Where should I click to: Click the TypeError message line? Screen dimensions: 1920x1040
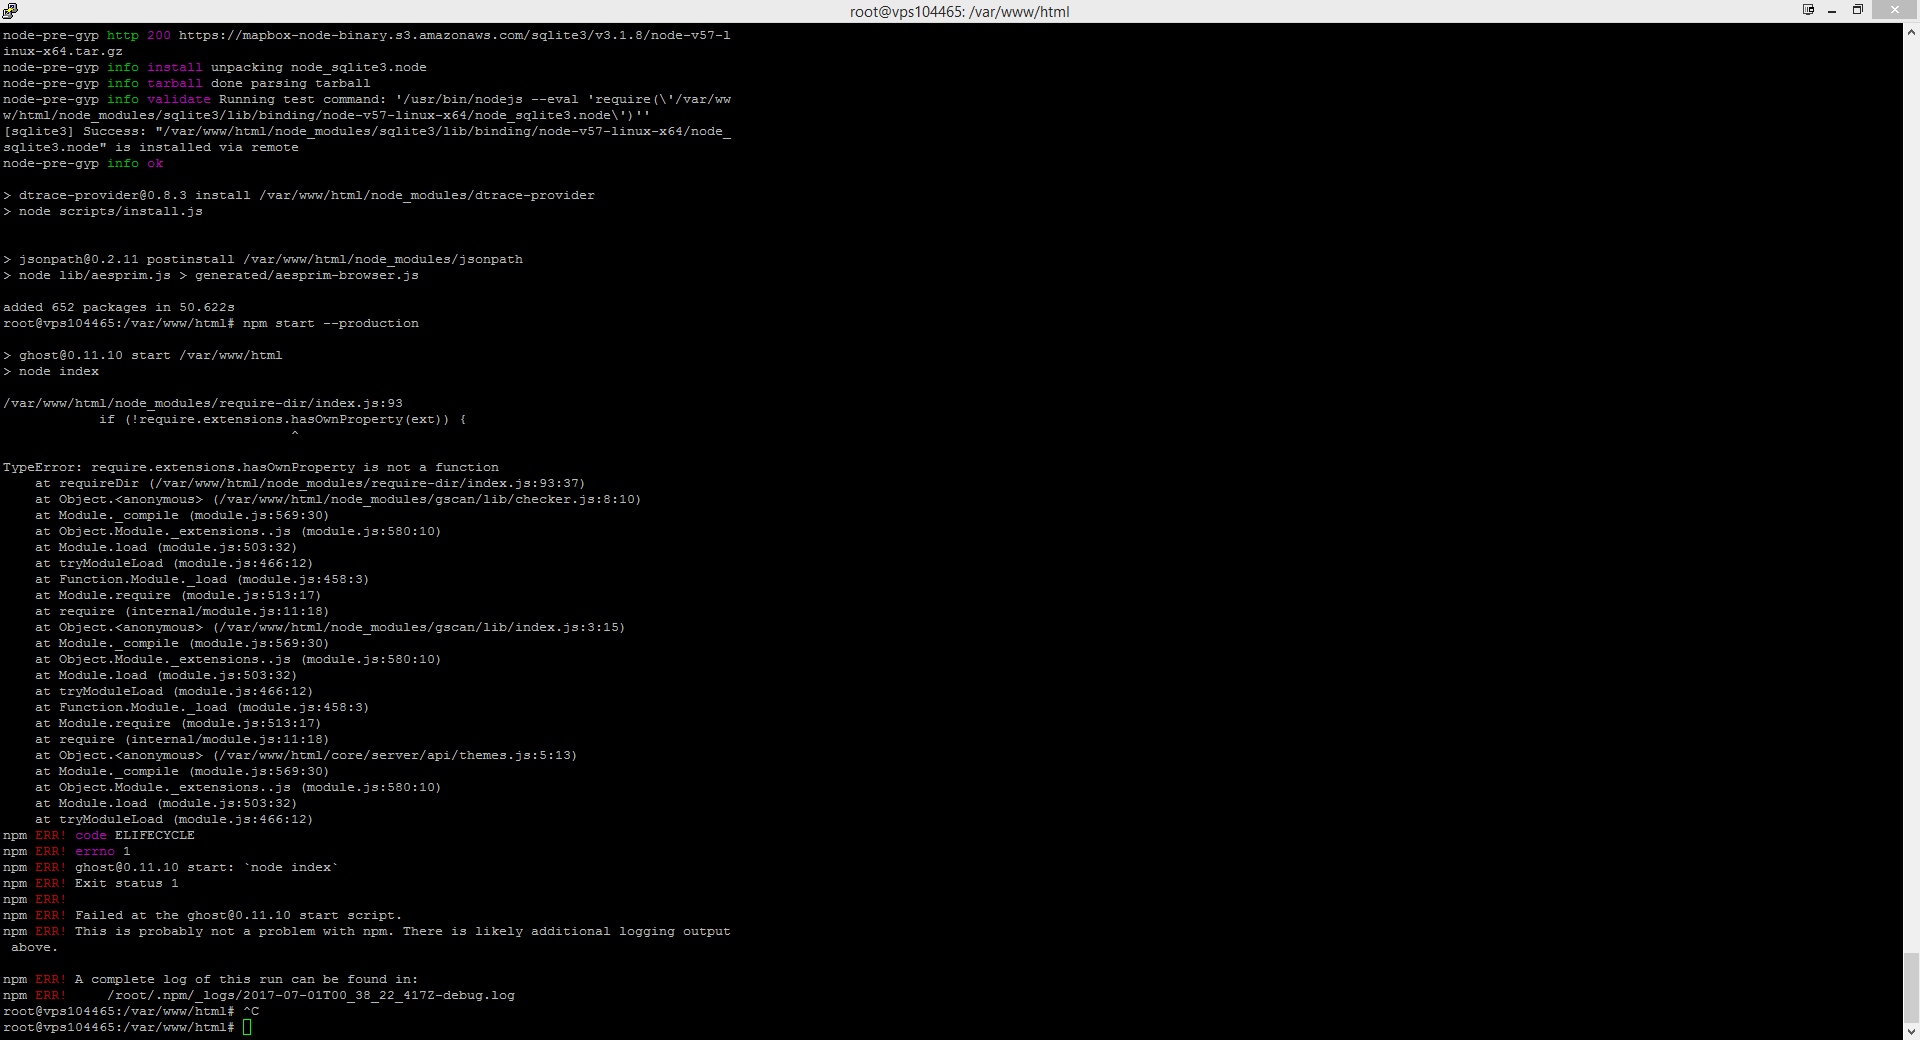coord(250,468)
